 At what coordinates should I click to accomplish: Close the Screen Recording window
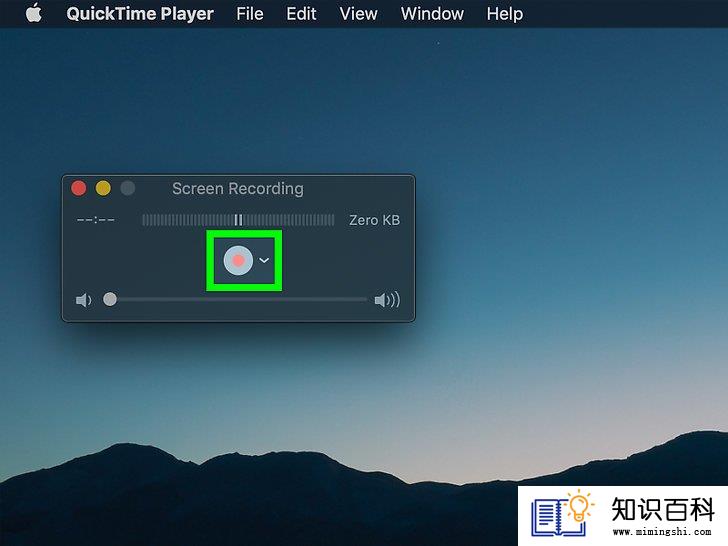(78, 188)
